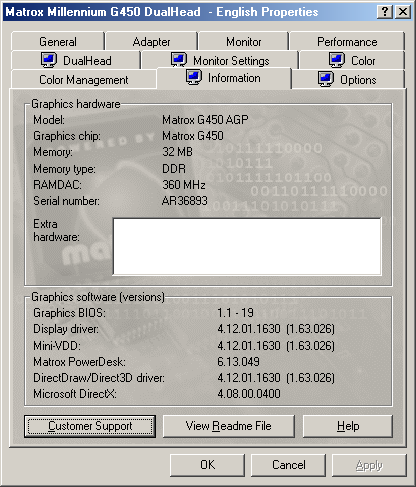The height and width of the screenshot is (487, 416).
Task: Click the monitor icon on Monitor Settings tab
Action: 179,60
